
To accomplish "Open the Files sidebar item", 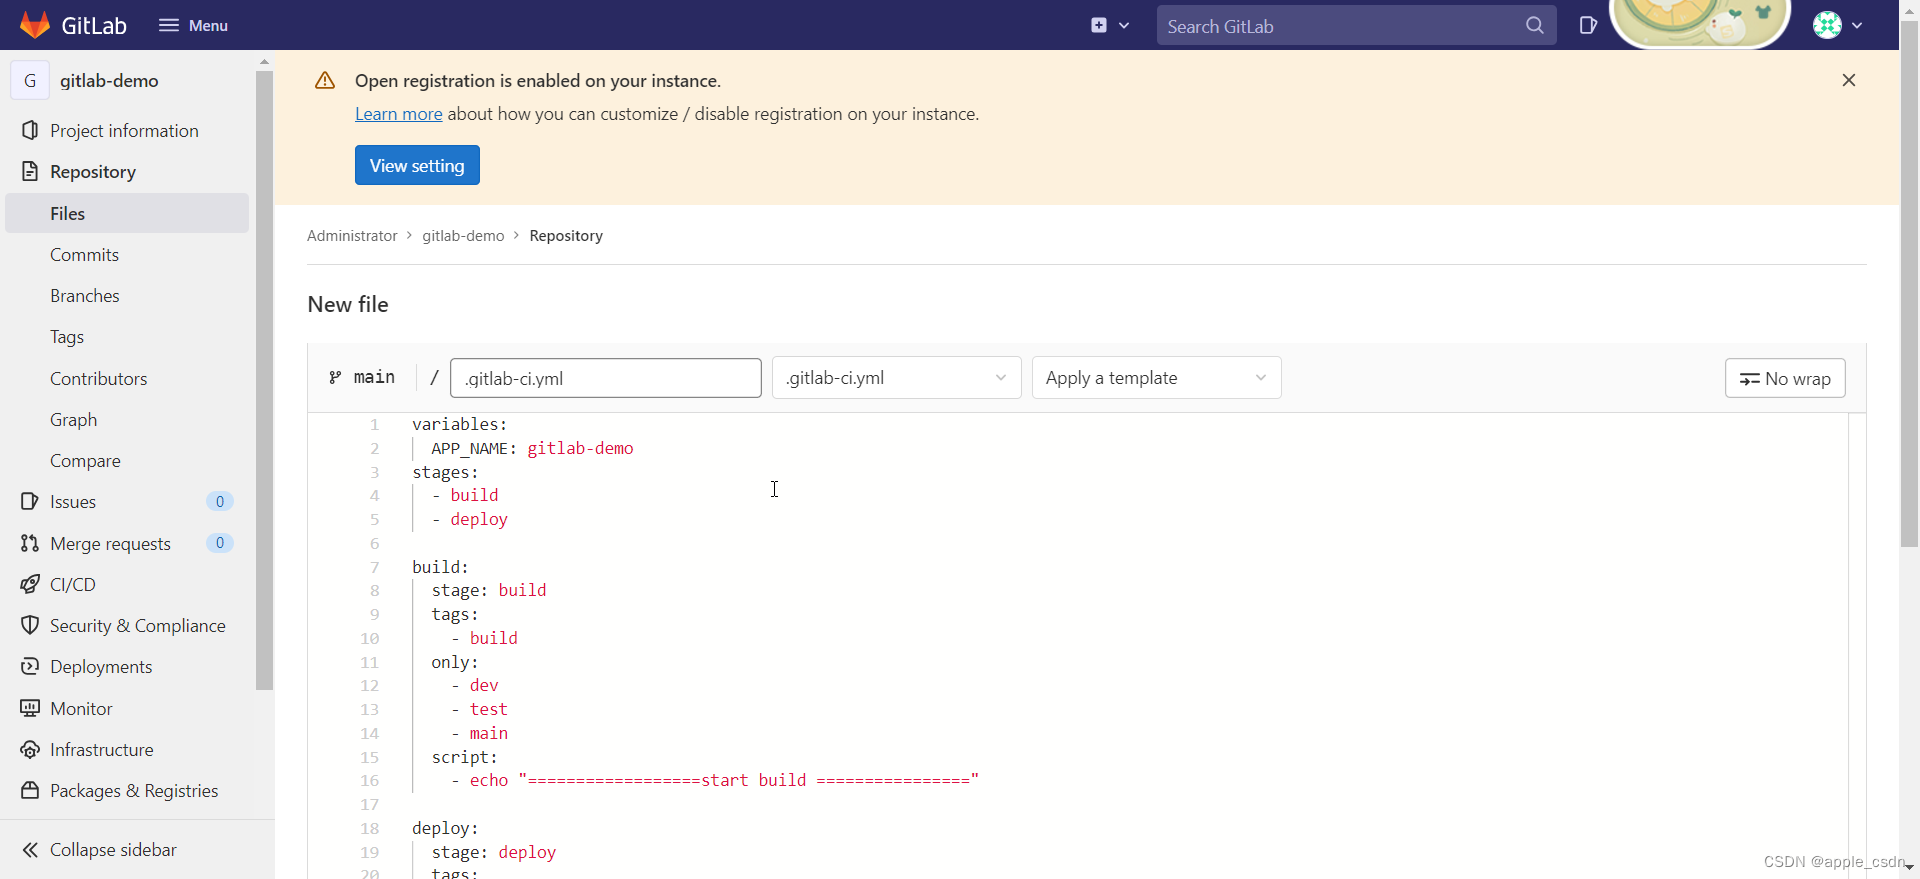I will (x=127, y=213).
